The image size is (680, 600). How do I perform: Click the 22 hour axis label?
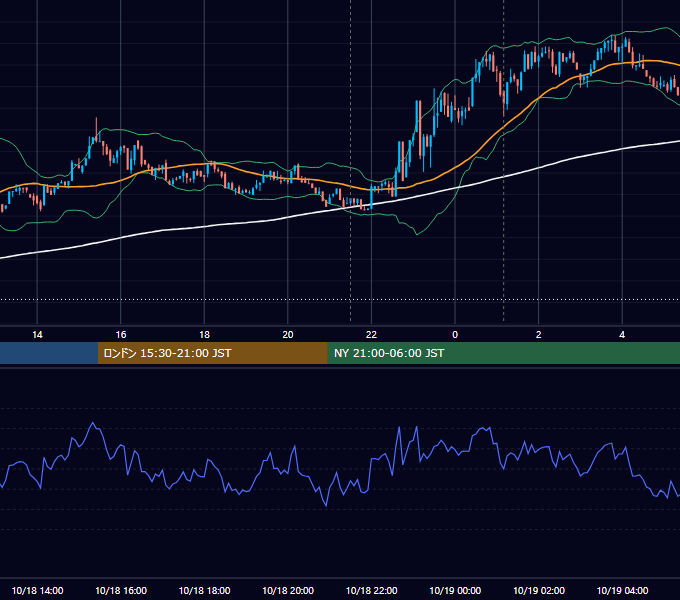coord(371,335)
